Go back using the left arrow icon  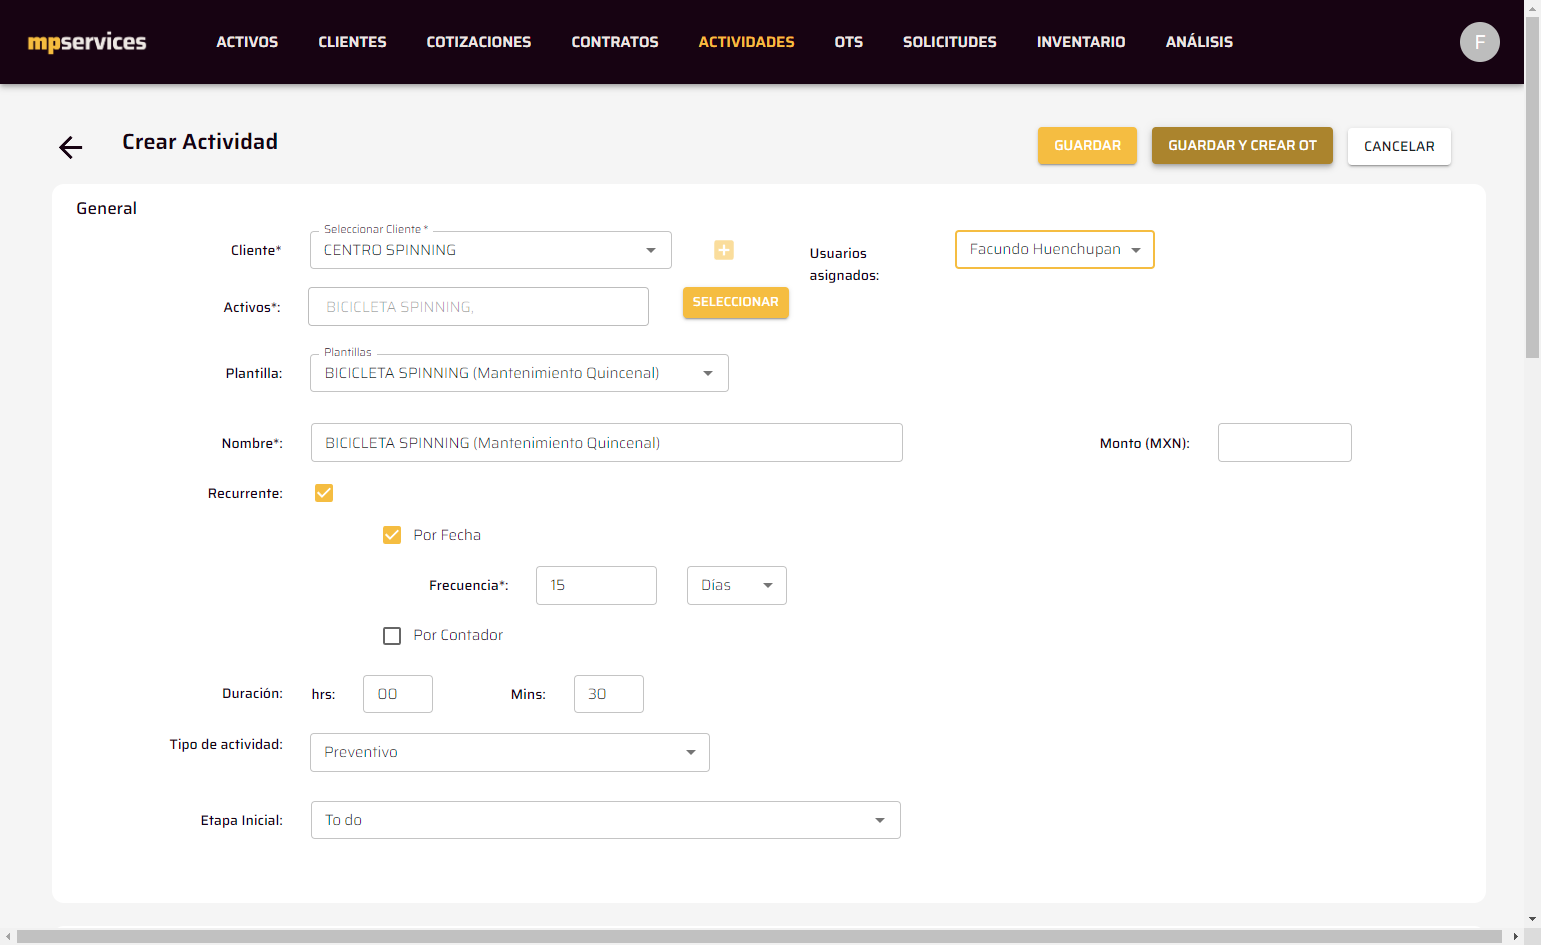(x=70, y=148)
